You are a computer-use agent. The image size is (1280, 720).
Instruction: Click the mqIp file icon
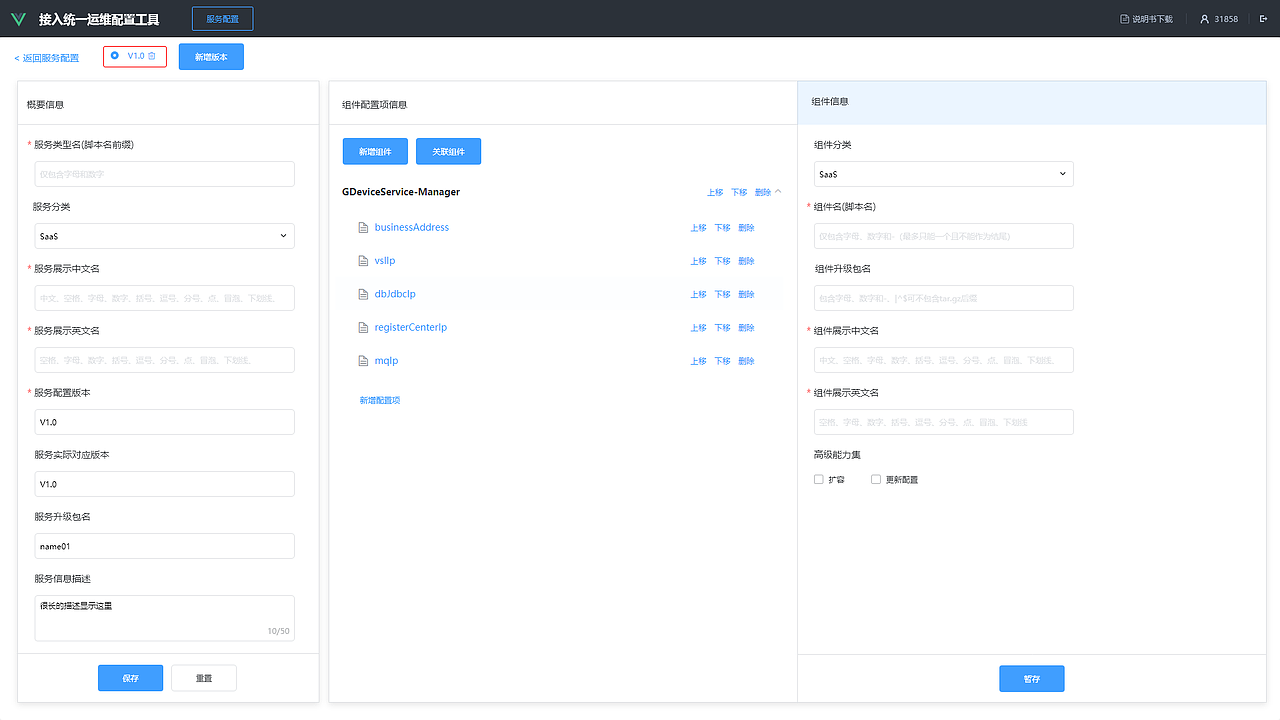coord(364,361)
